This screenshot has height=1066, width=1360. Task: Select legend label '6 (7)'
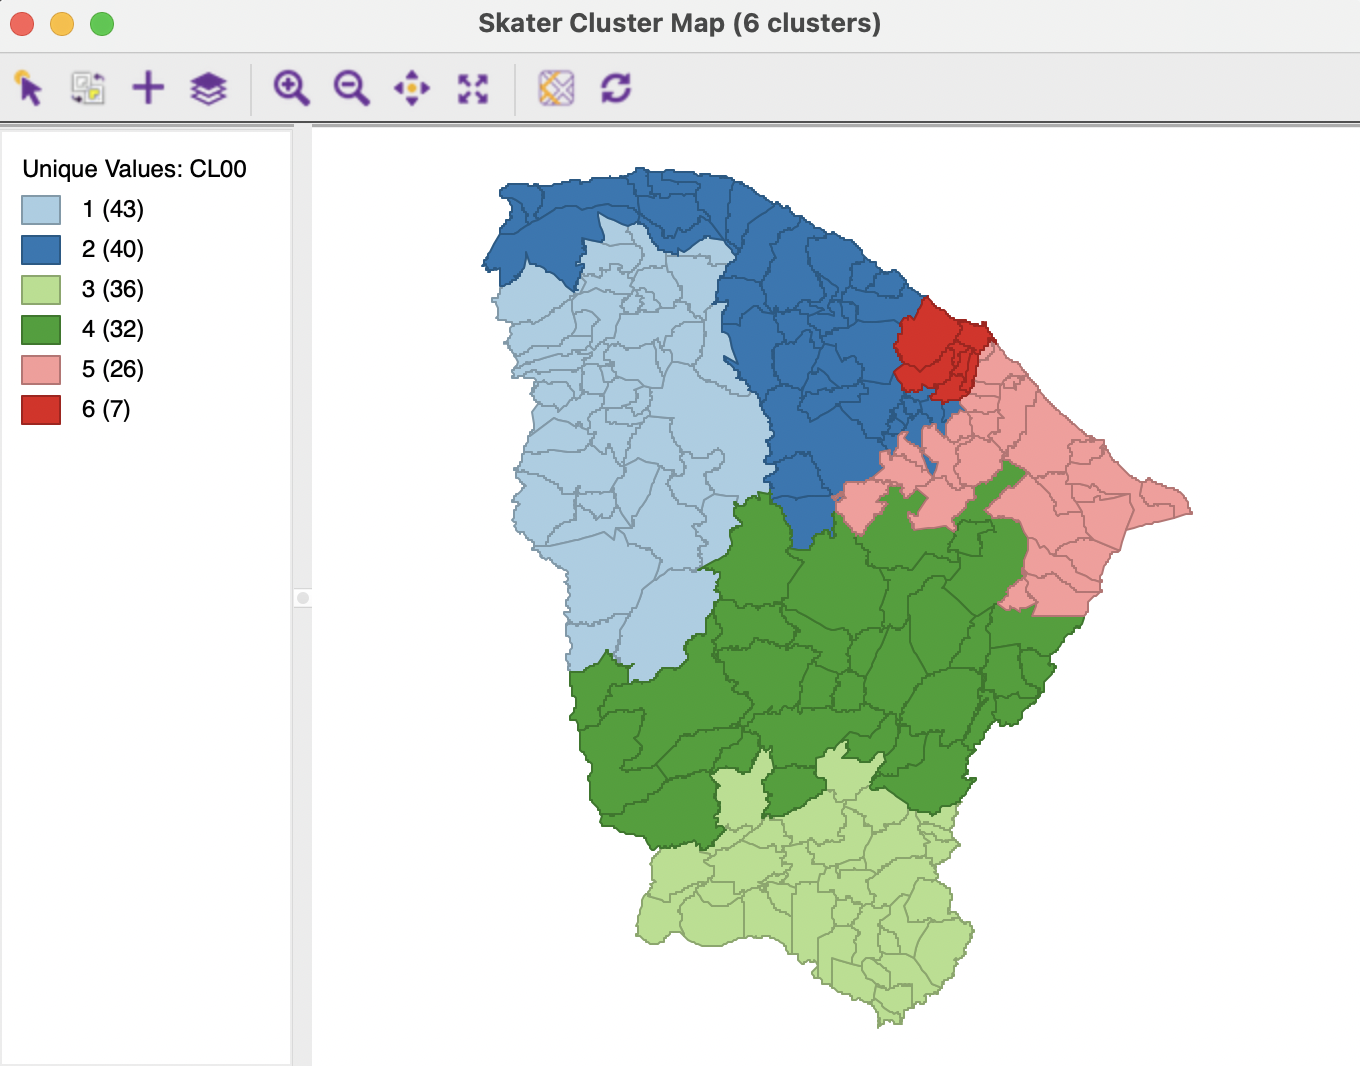click(x=106, y=409)
